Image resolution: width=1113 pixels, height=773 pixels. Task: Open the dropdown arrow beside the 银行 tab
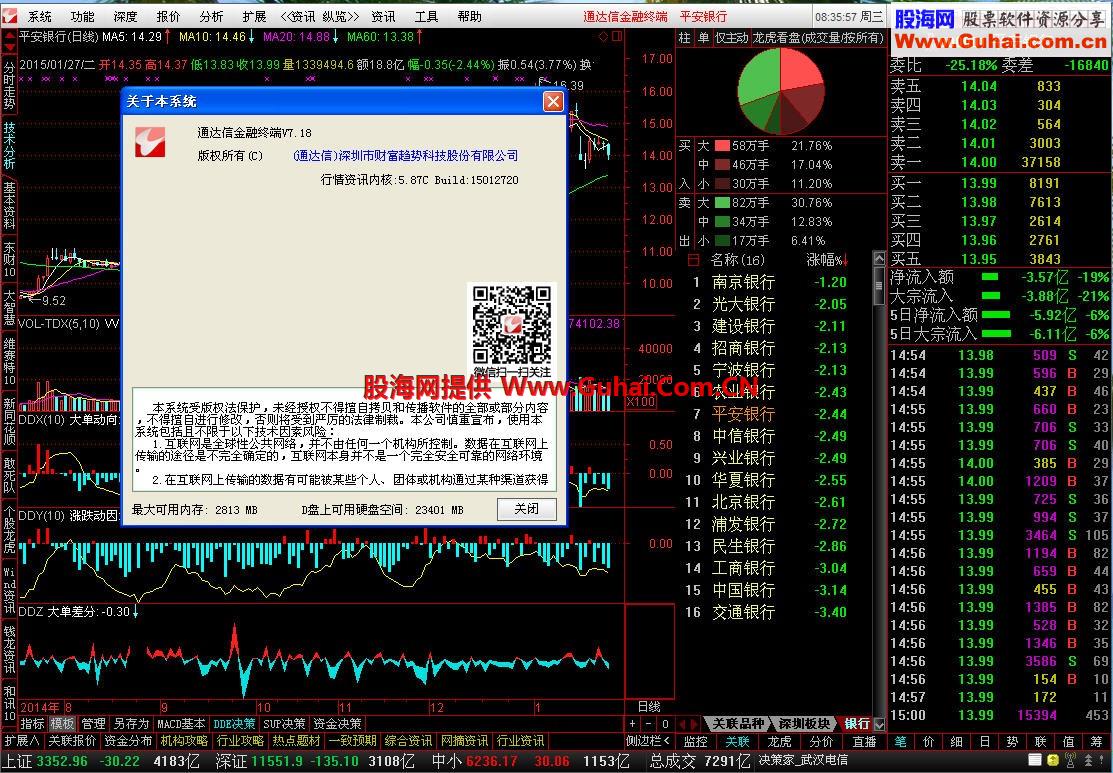[879, 724]
